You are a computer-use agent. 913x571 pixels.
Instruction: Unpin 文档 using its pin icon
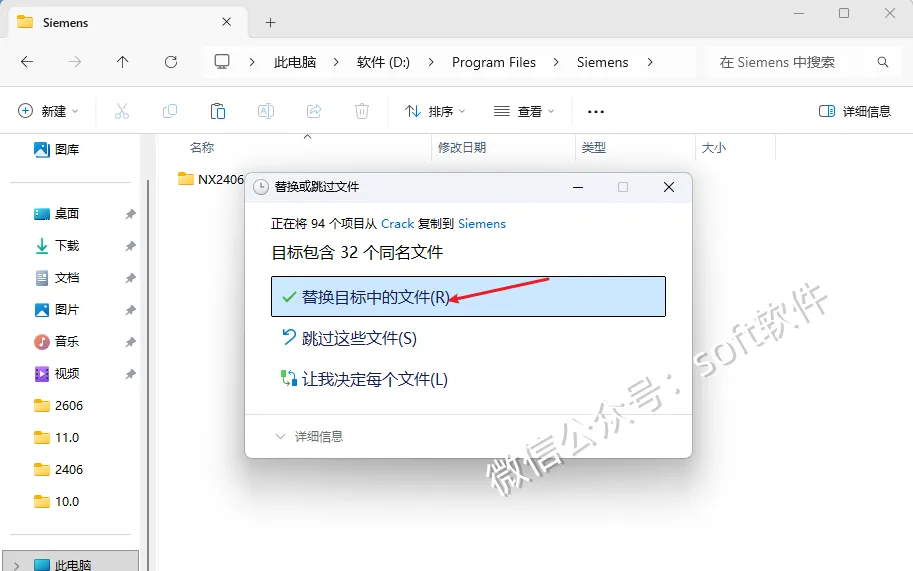click(130, 278)
